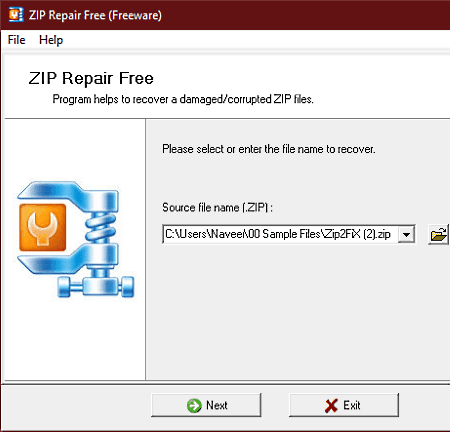
Task: Click the window title bar text
Action: [x=95, y=15]
